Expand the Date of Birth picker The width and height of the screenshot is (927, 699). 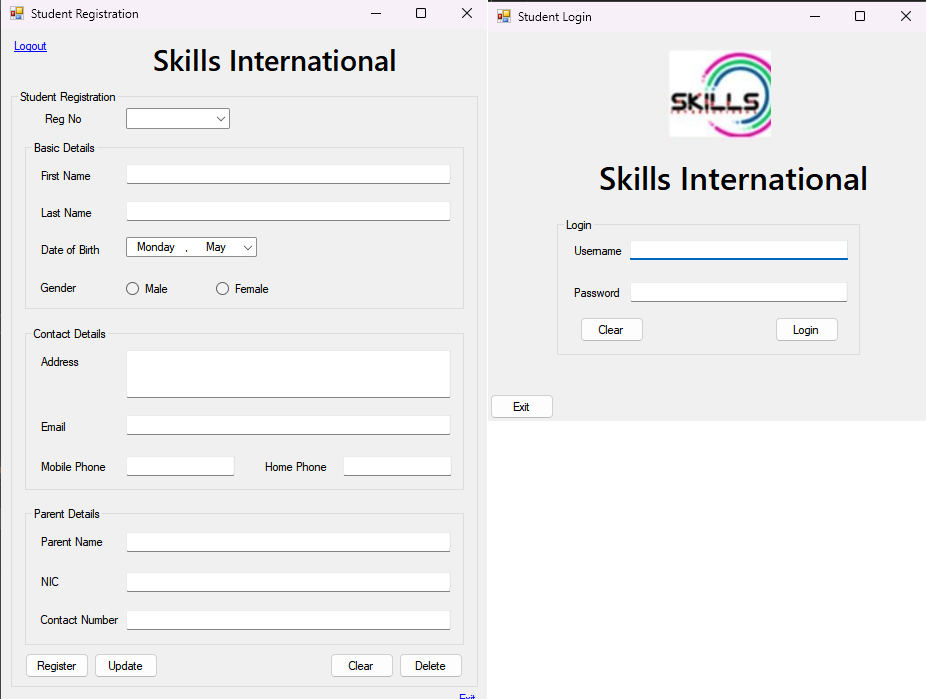coord(248,247)
